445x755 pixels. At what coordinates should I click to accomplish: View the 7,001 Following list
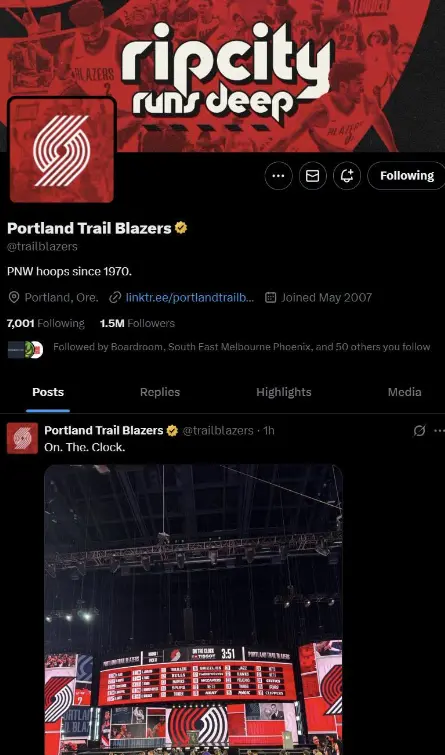46,324
